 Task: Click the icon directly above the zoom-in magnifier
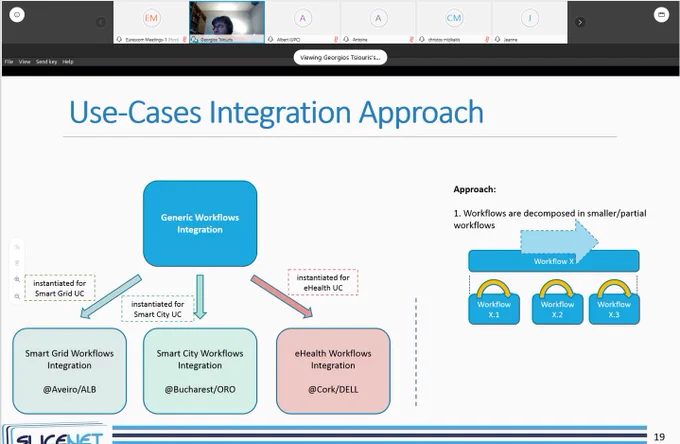click(x=17, y=263)
